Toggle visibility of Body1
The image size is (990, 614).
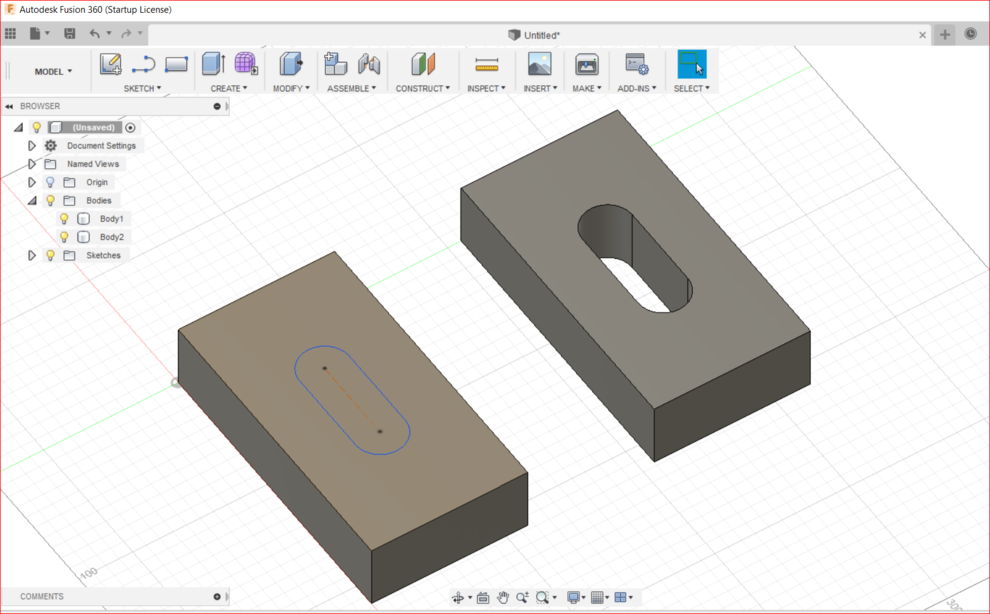pyautogui.click(x=64, y=219)
